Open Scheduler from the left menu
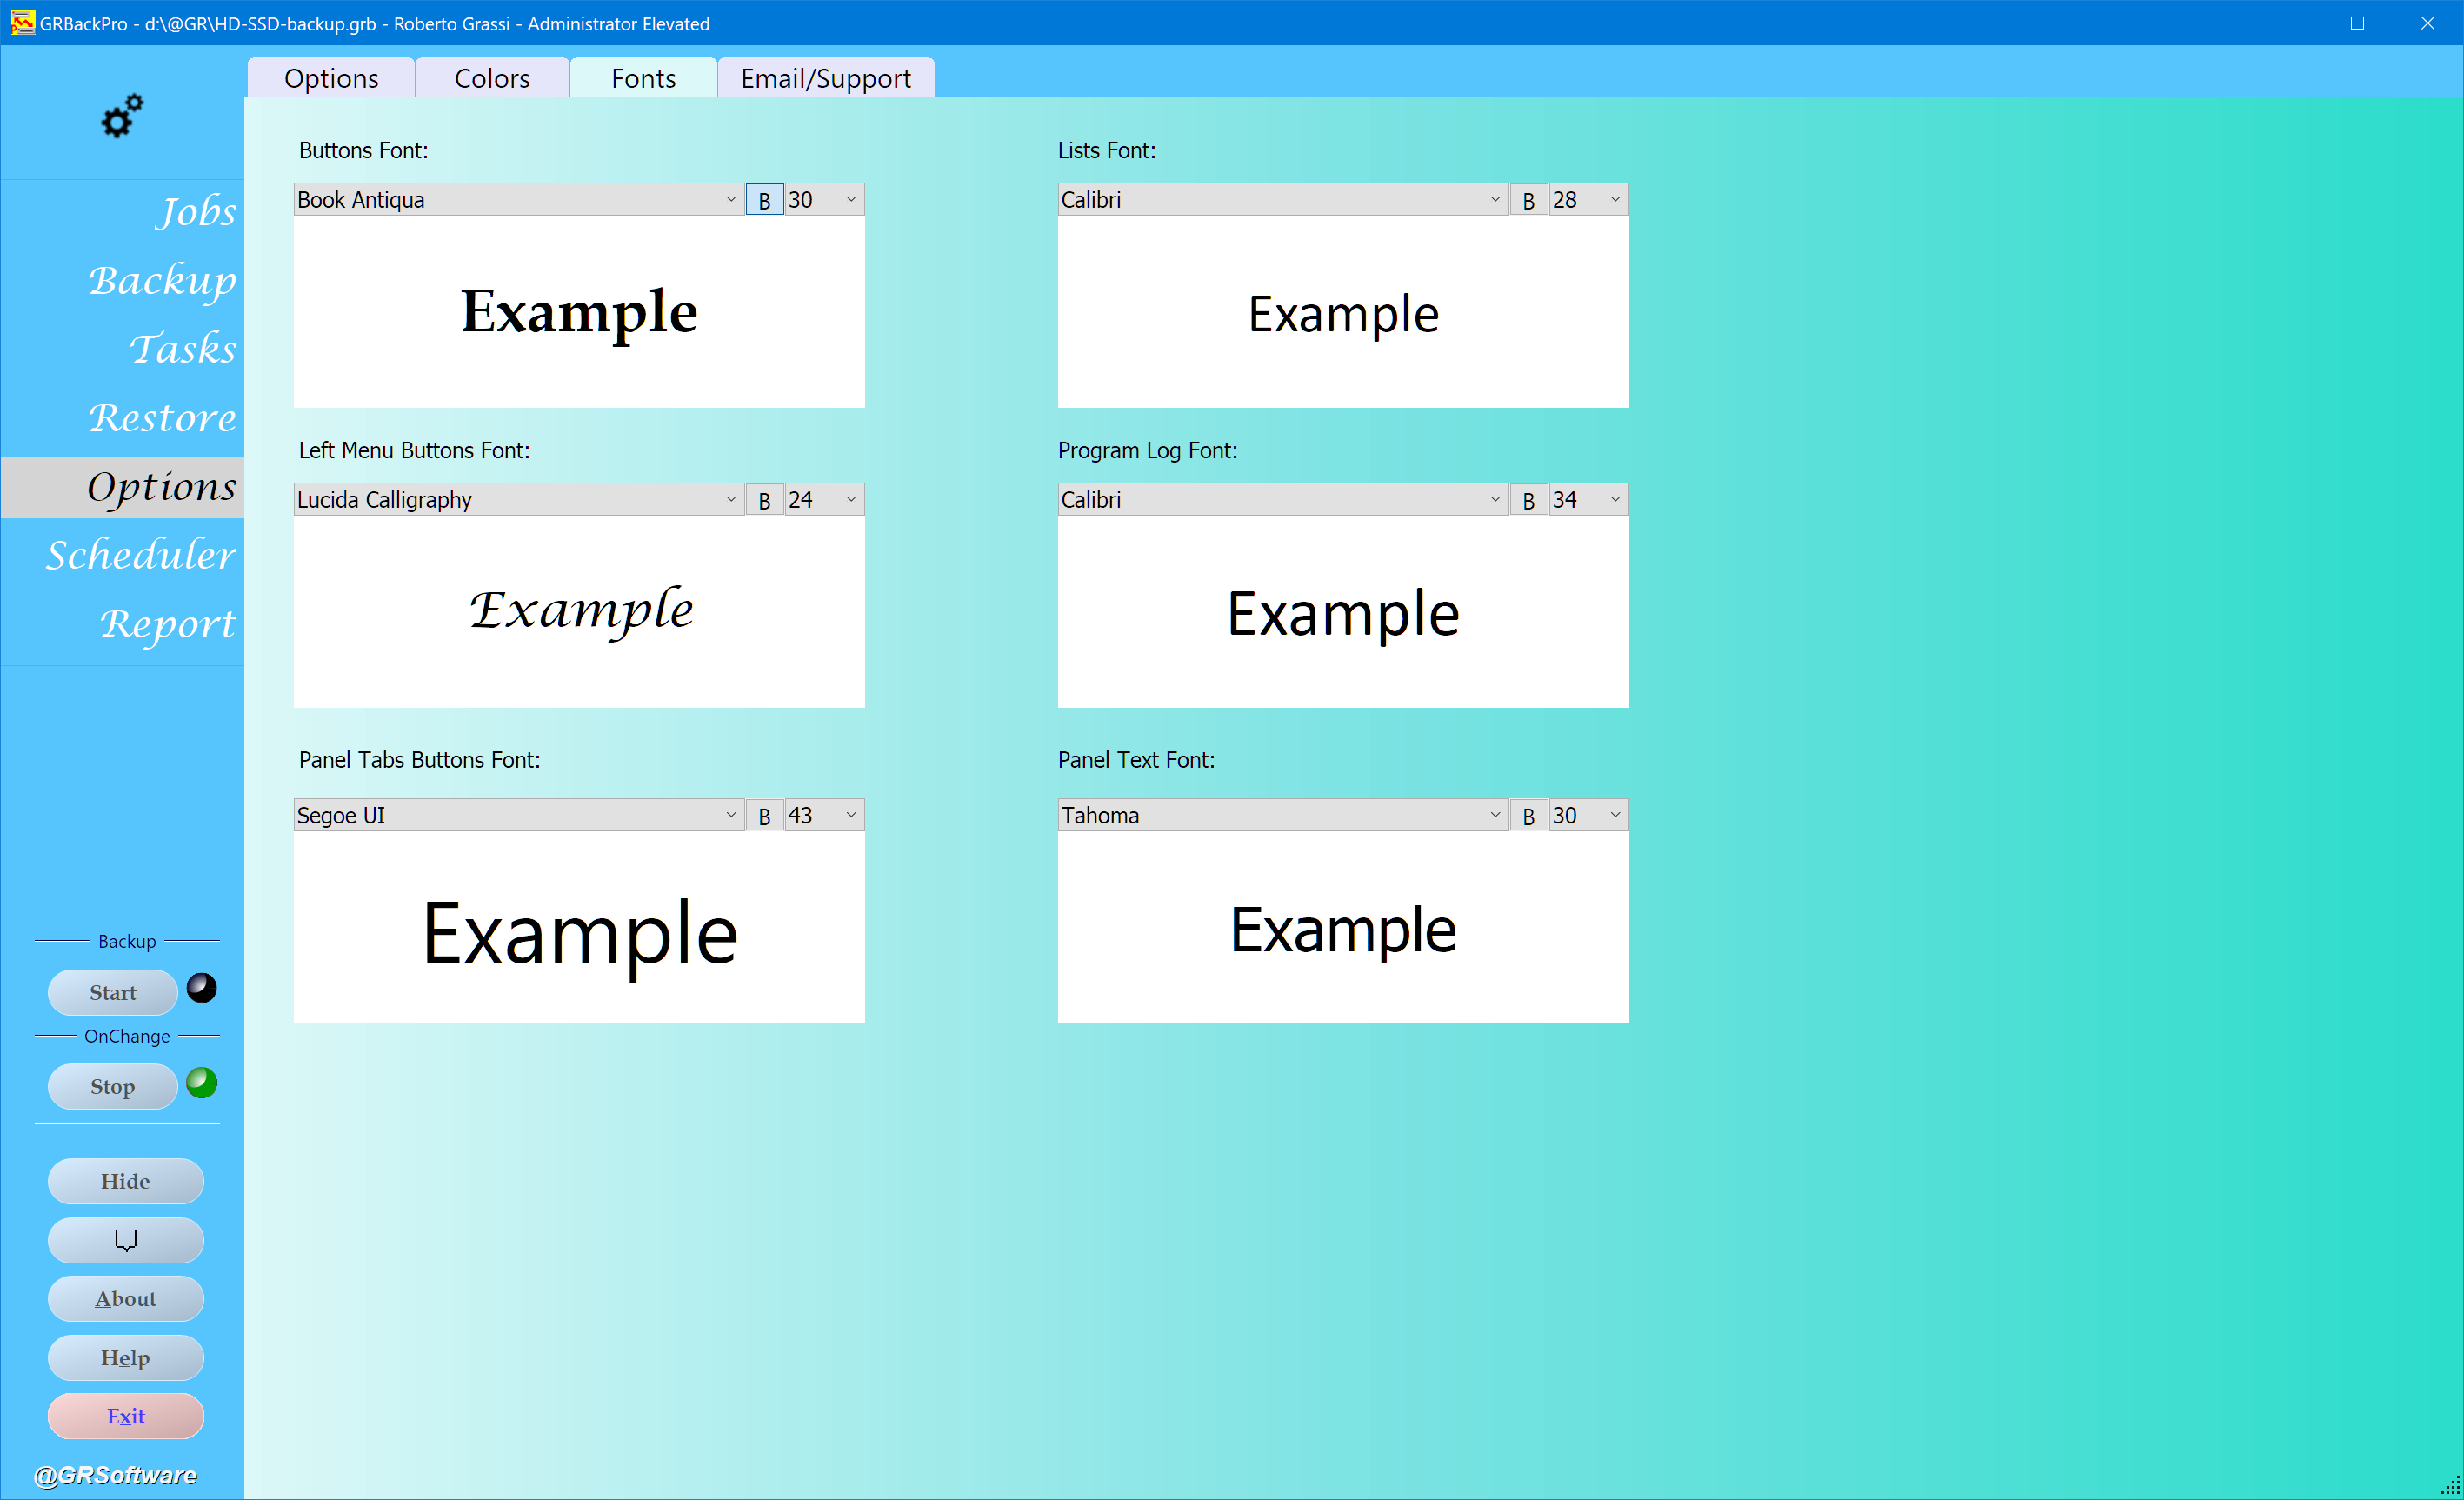2464x1500 pixels. click(x=141, y=554)
